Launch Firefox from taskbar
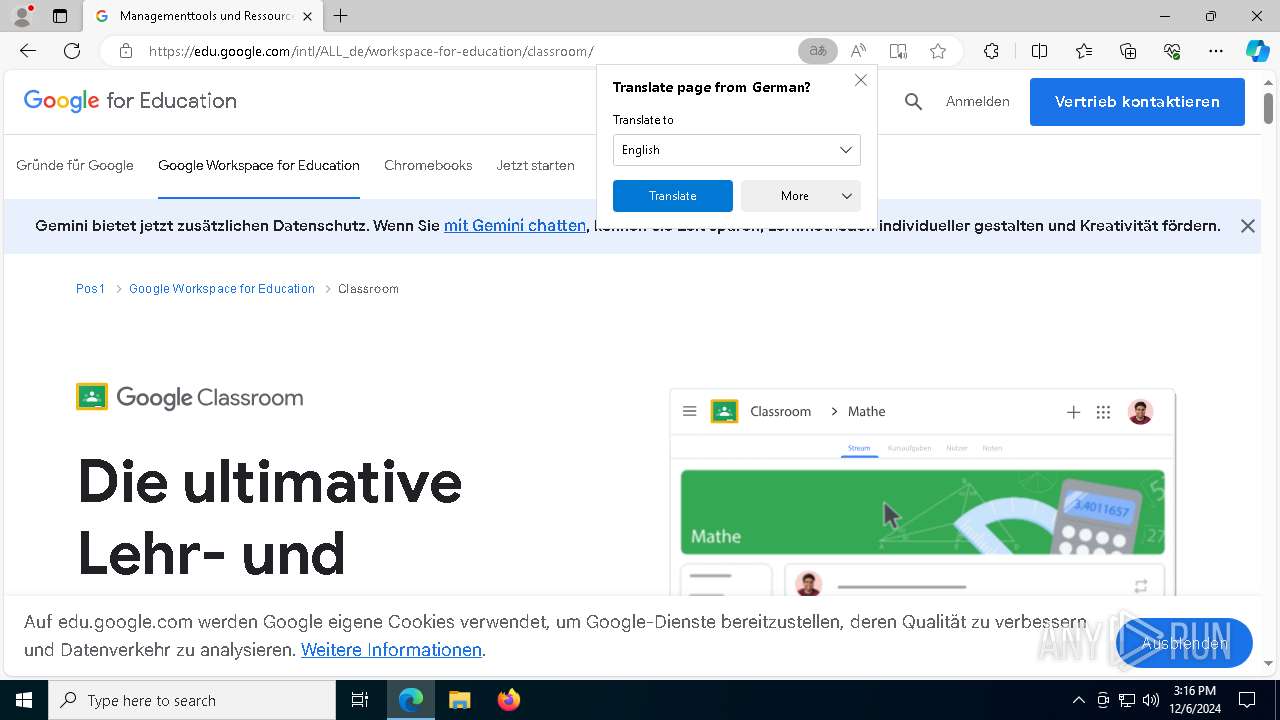The width and height of the screenshot is (1280, 720). (x=508, y=700)
